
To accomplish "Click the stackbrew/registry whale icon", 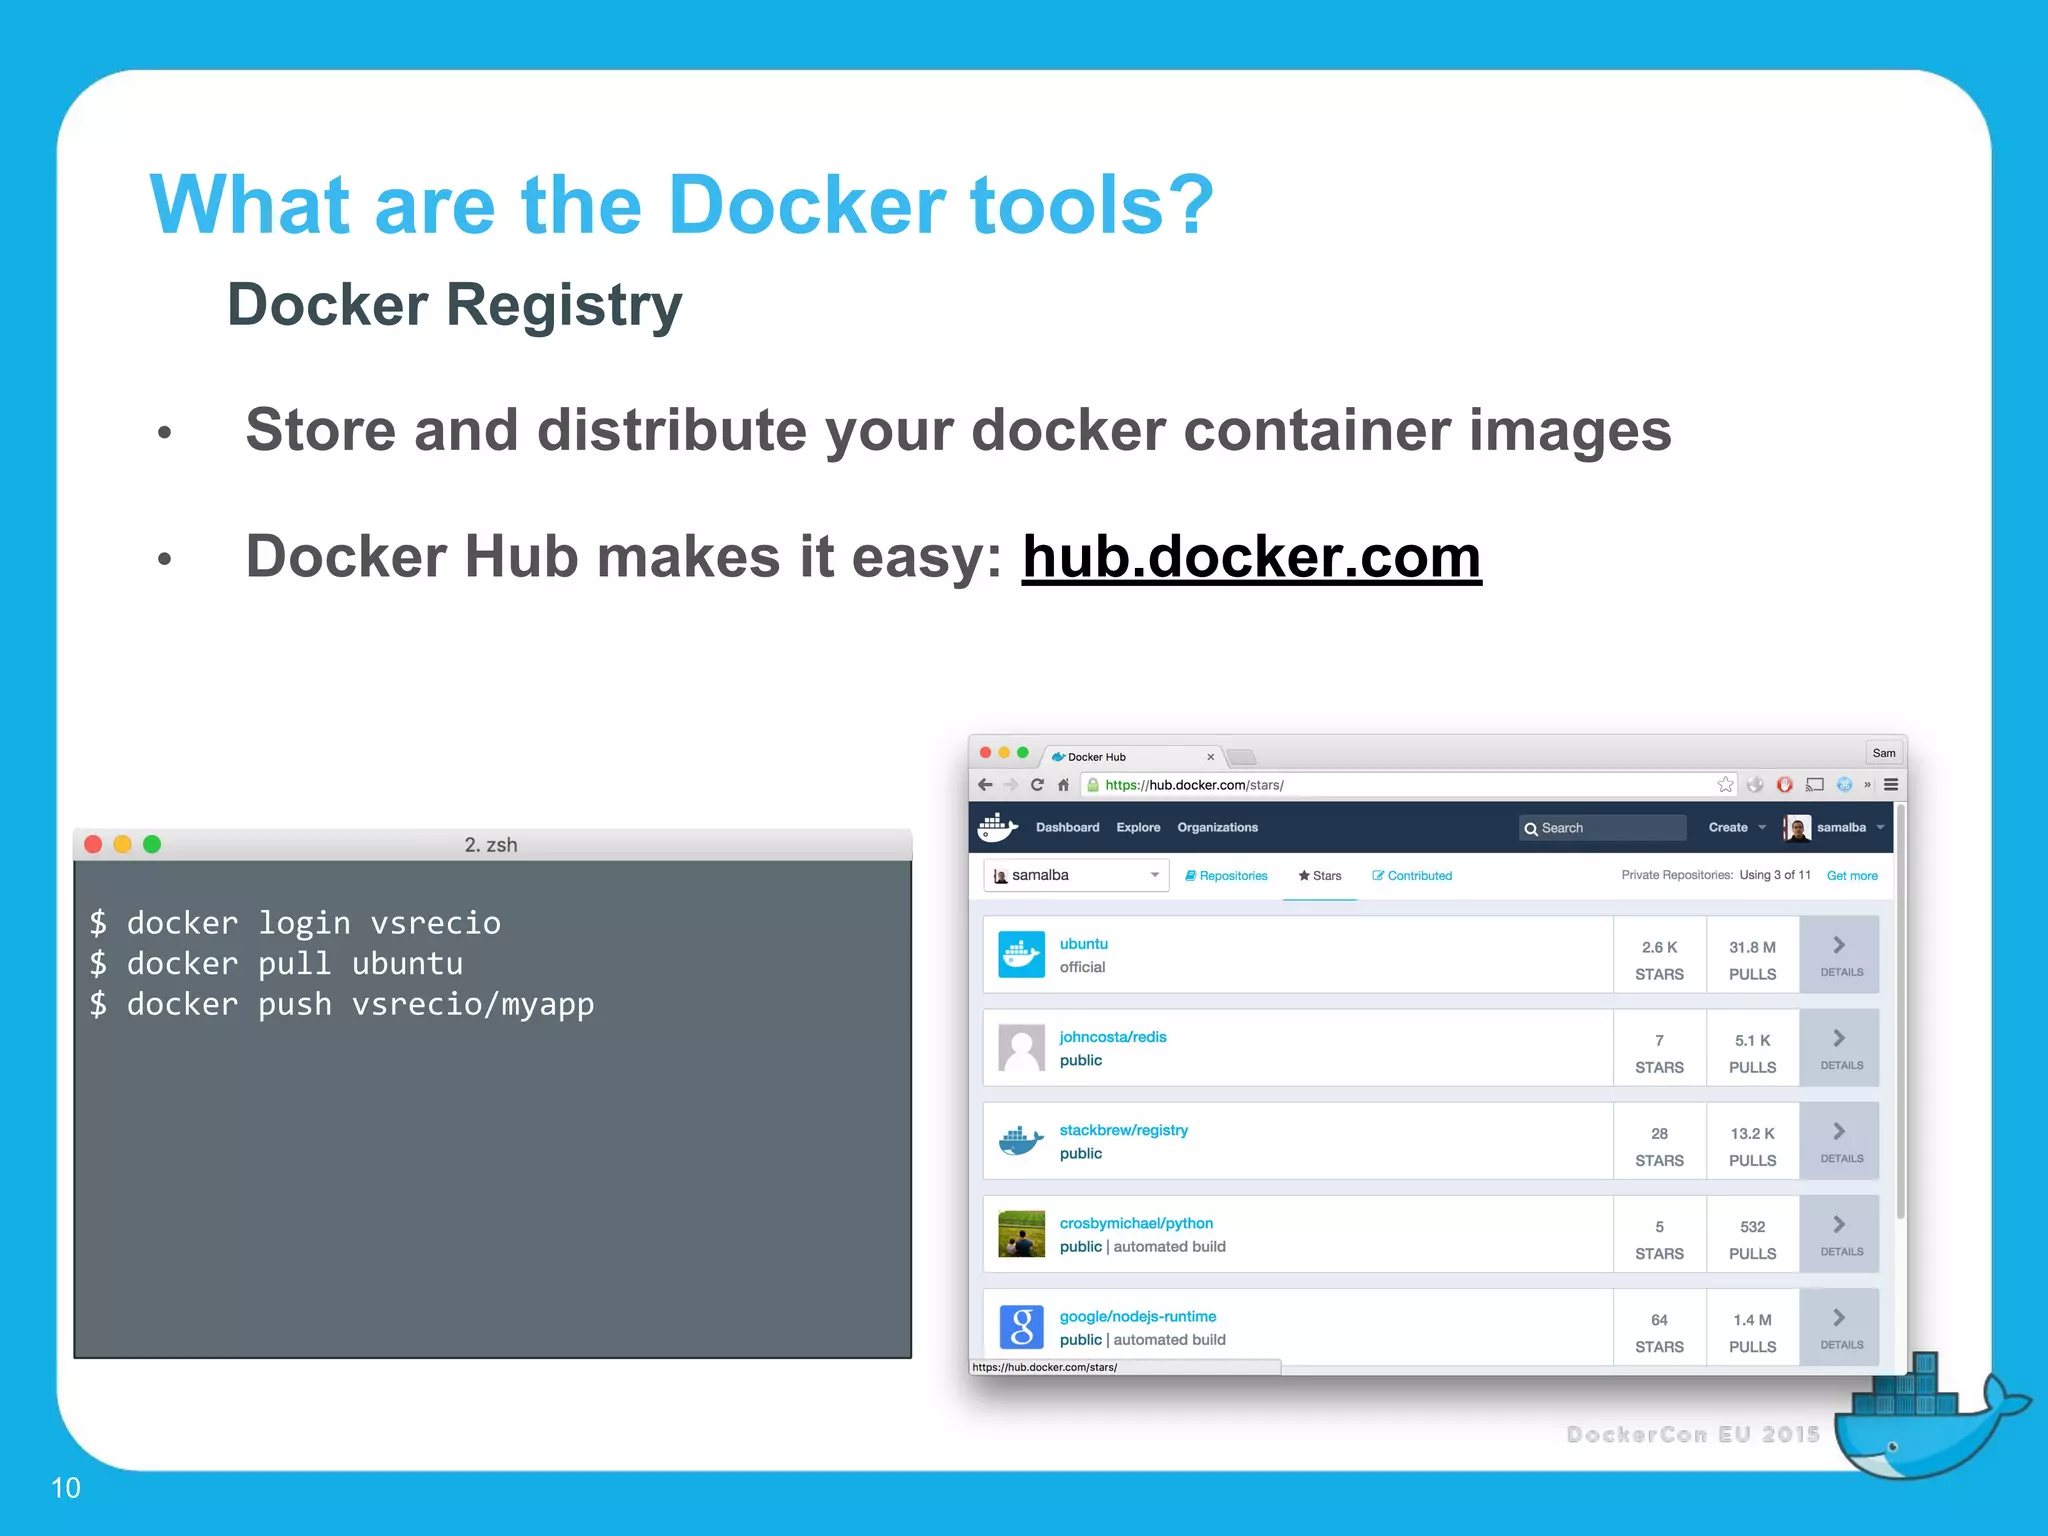I will [x=1021, y=1140].
